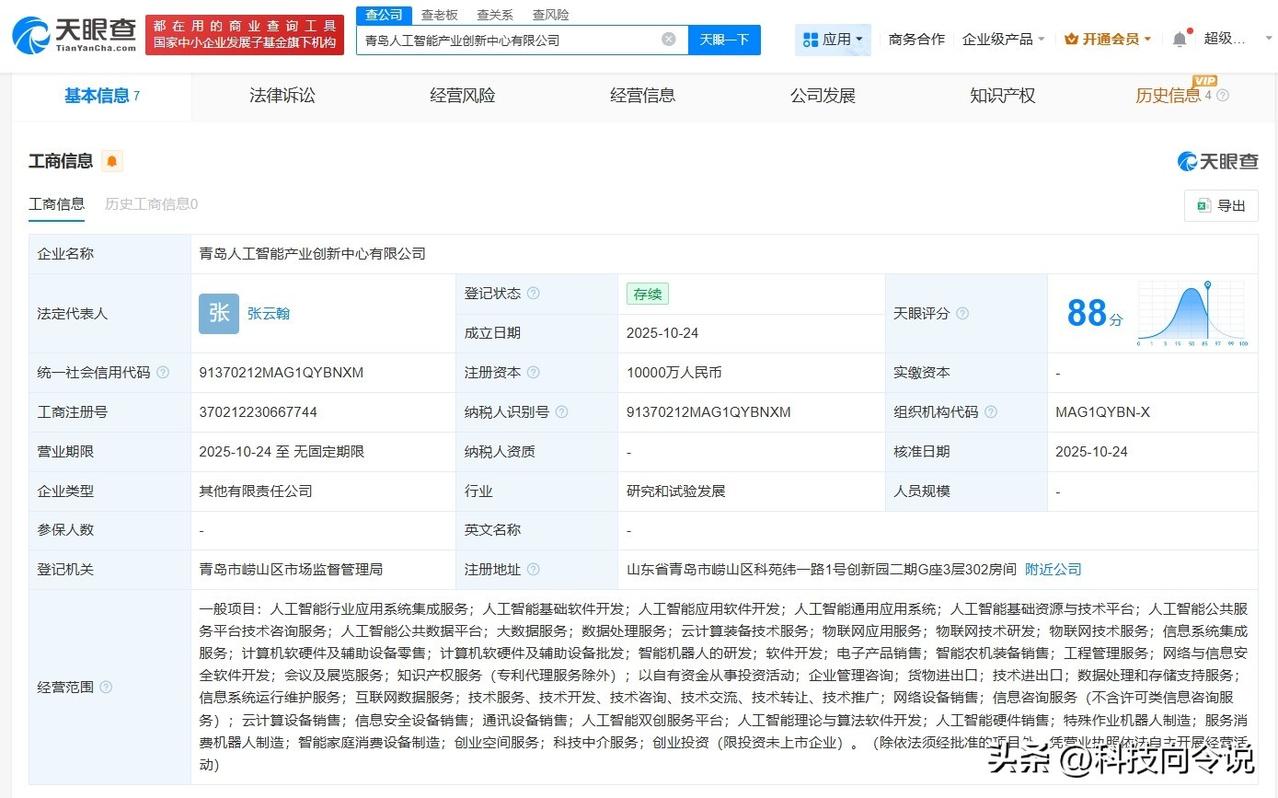This screenshot has width=1278, height=798.
Task: Click help icon next to 经营范围
Action: click(x=106, y=687)
